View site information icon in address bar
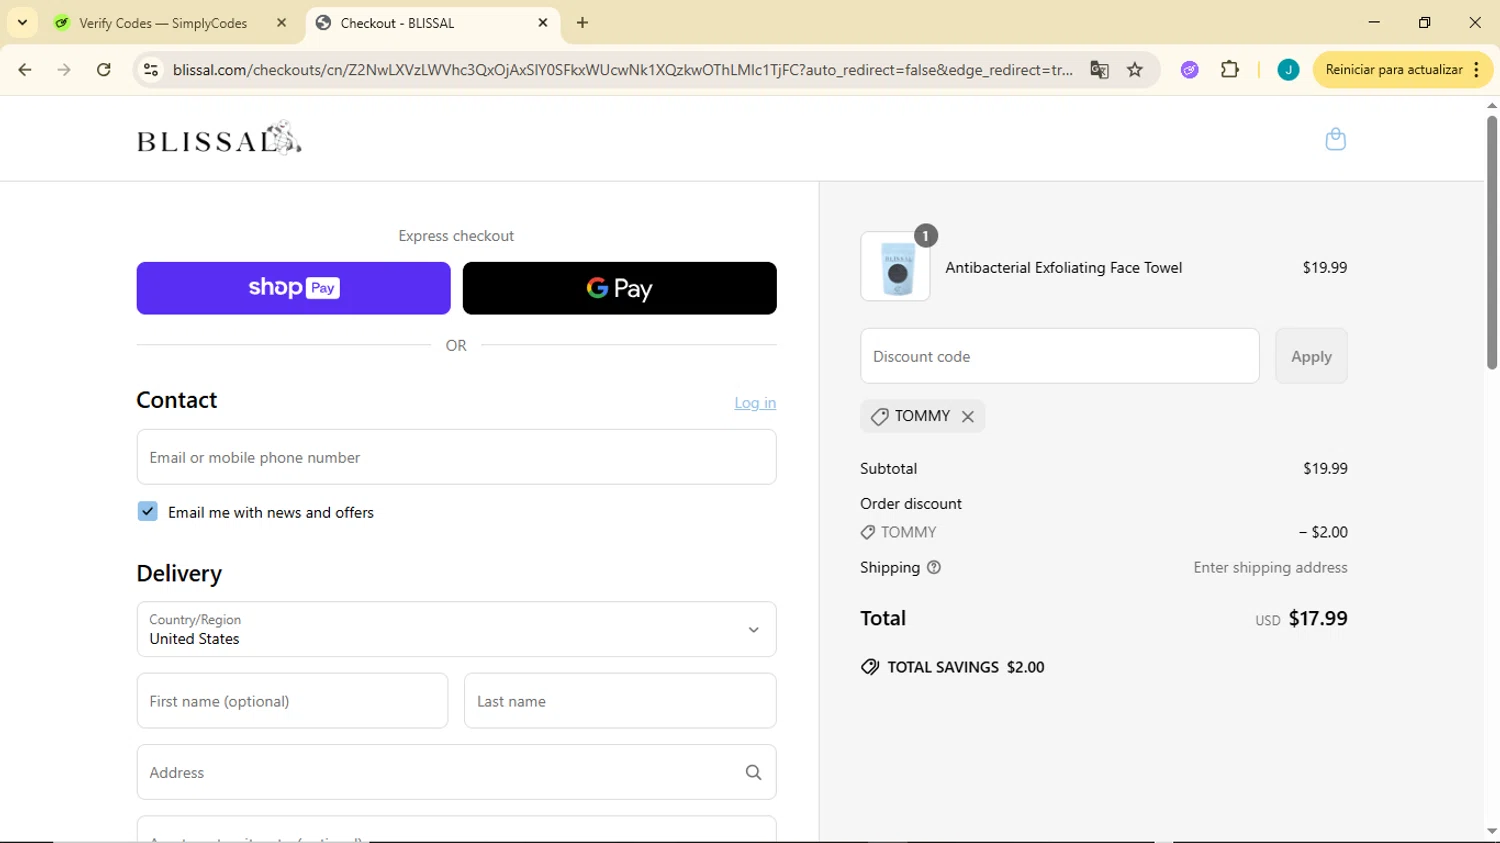The height and width of the screenshot is (843, 1500). pyautogui.click(x=151, y=70)
